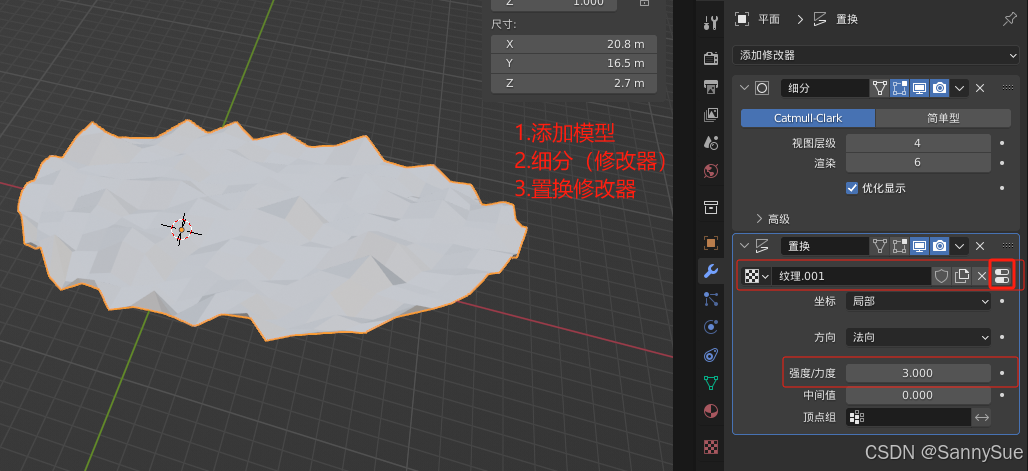Open the 添加修改器 dropdown
Viewport: 1028px width, 471px height.
coord(877,56)
